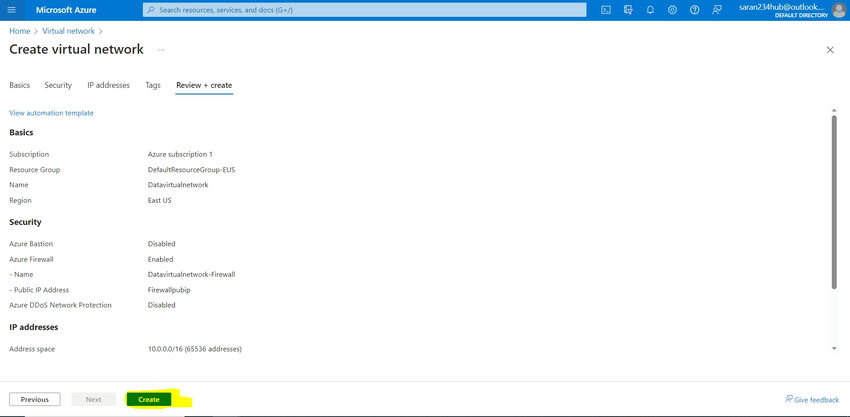
Task: Go to the Home breadcrumb
Action: click(x=20, y=31)
